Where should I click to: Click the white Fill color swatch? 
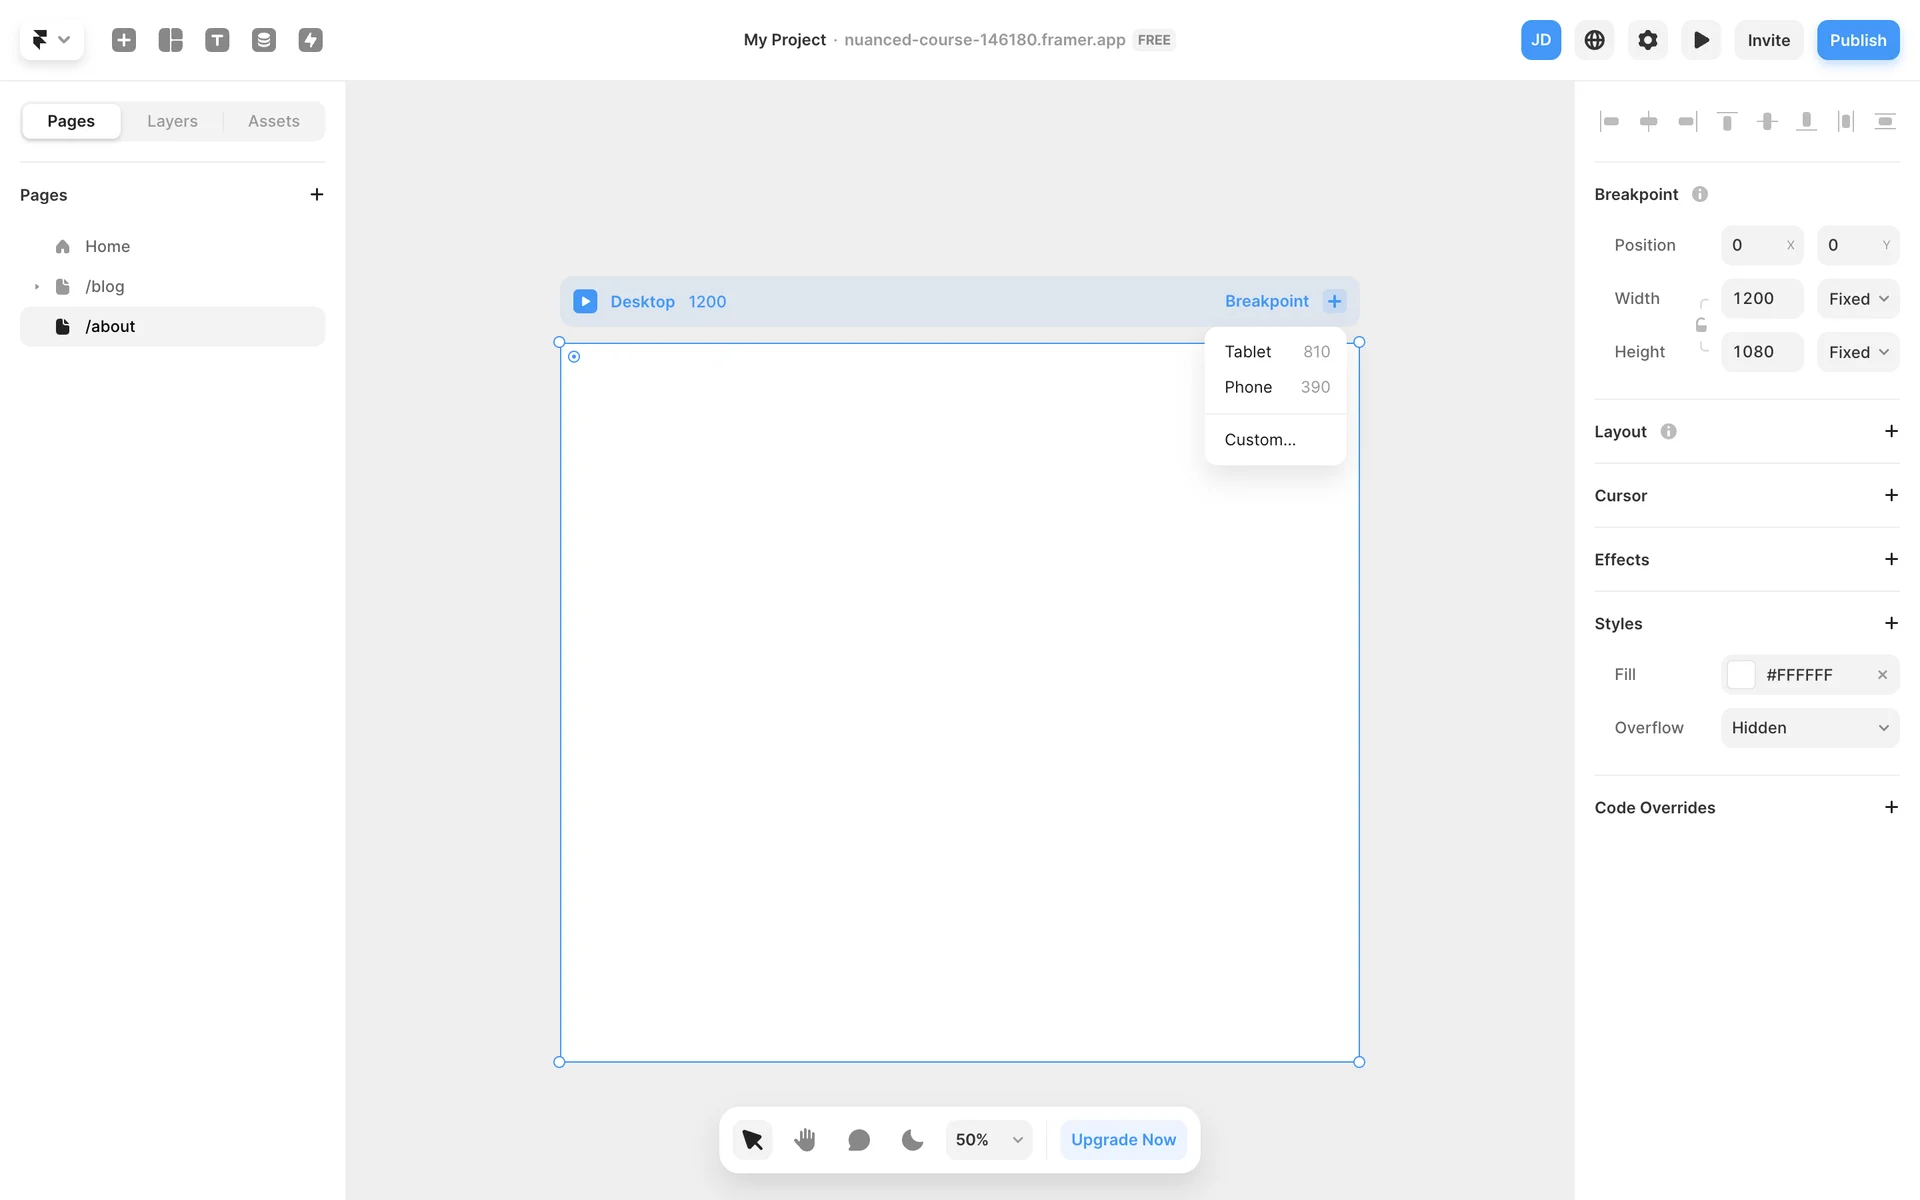coord(1741,675)
